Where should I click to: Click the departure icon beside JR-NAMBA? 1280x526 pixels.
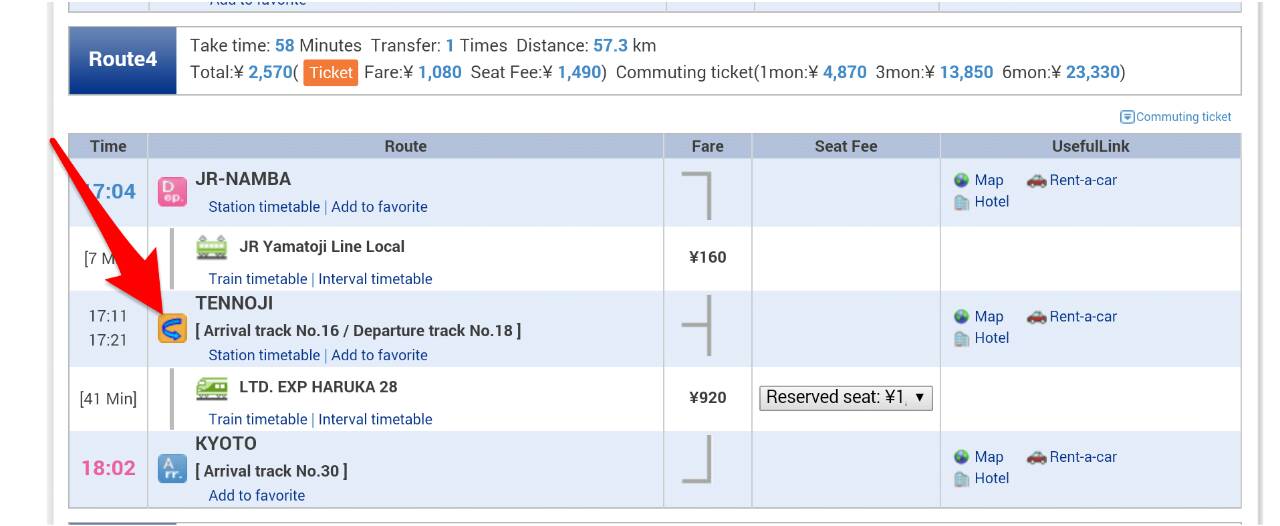coord(172,191)
